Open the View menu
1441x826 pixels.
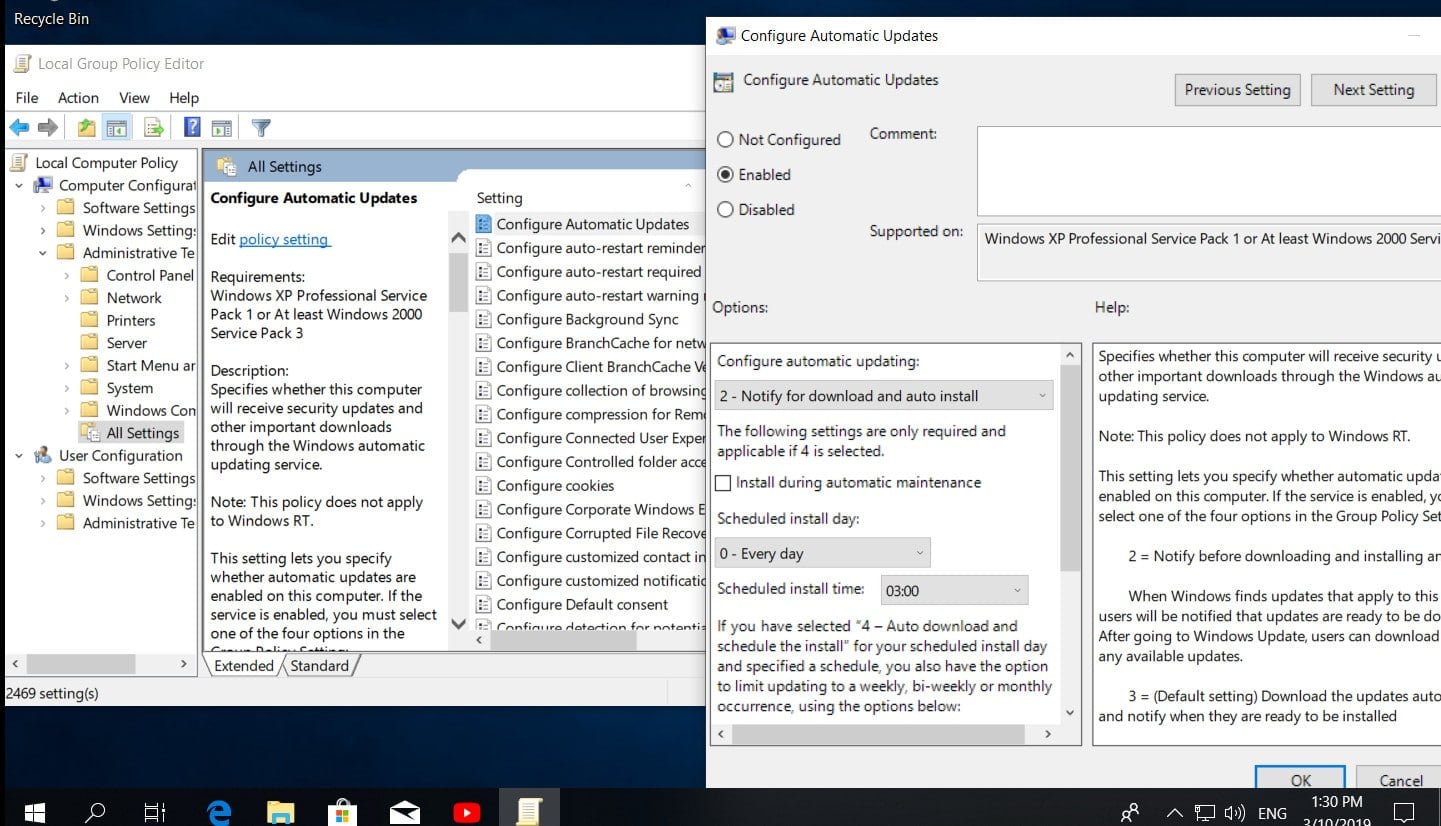coord(134,98)
